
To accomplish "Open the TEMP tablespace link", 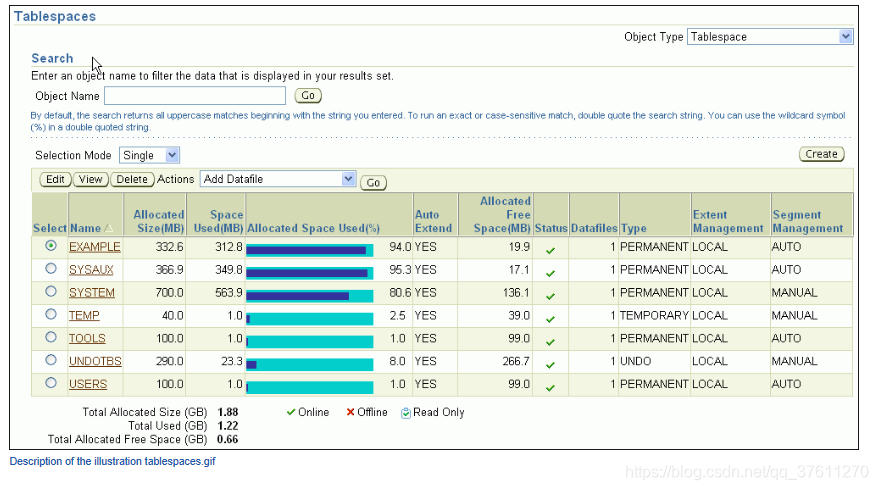I will click(84, 316).
